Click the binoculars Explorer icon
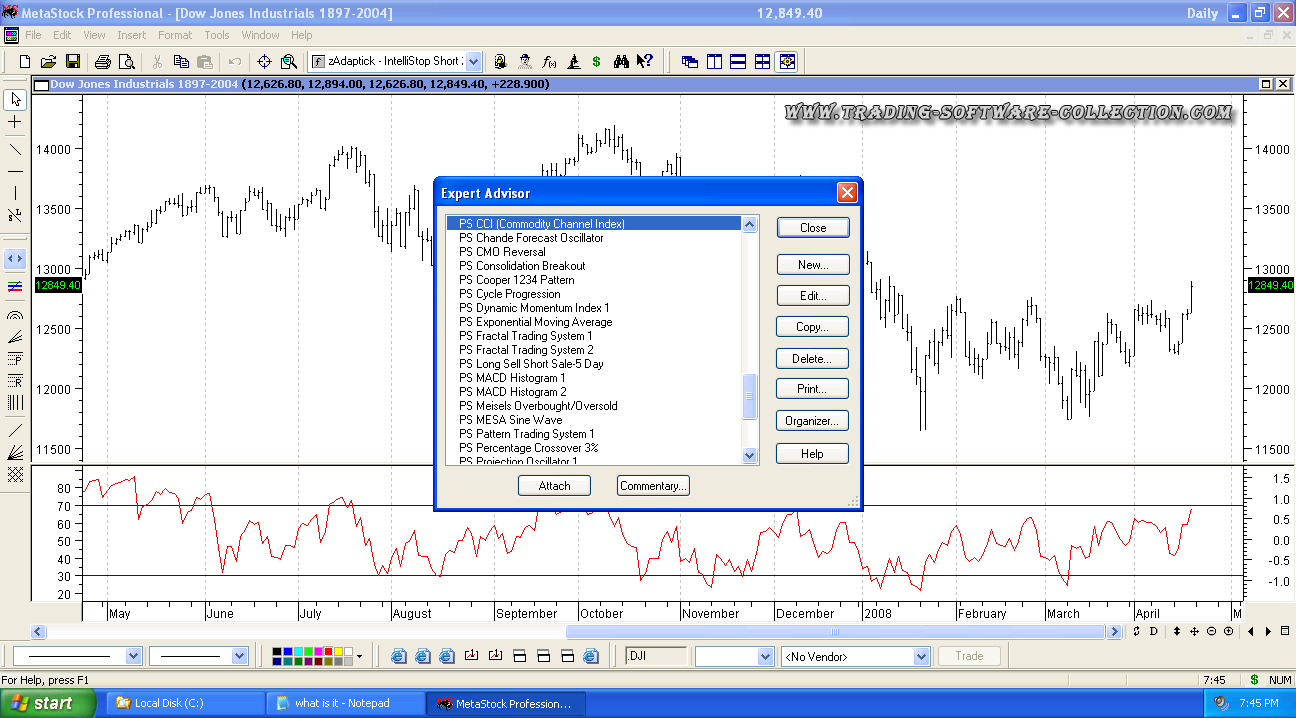Viewport: 1296px width, 718px height. click(621, 61)
